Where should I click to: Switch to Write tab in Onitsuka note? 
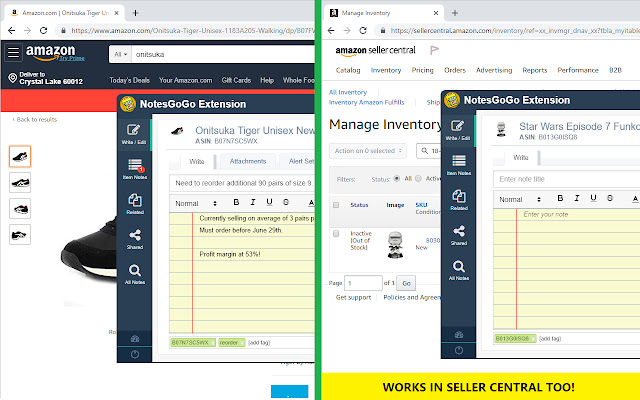coord(196,162)
